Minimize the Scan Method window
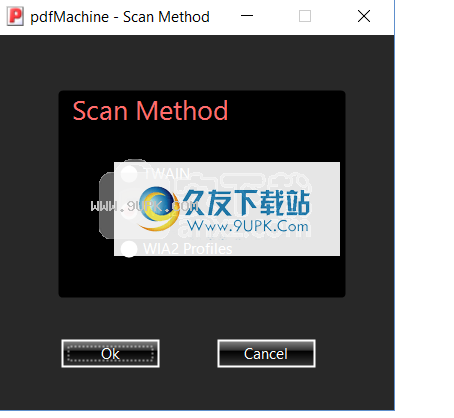454x418 pixels. click(247, 16)
